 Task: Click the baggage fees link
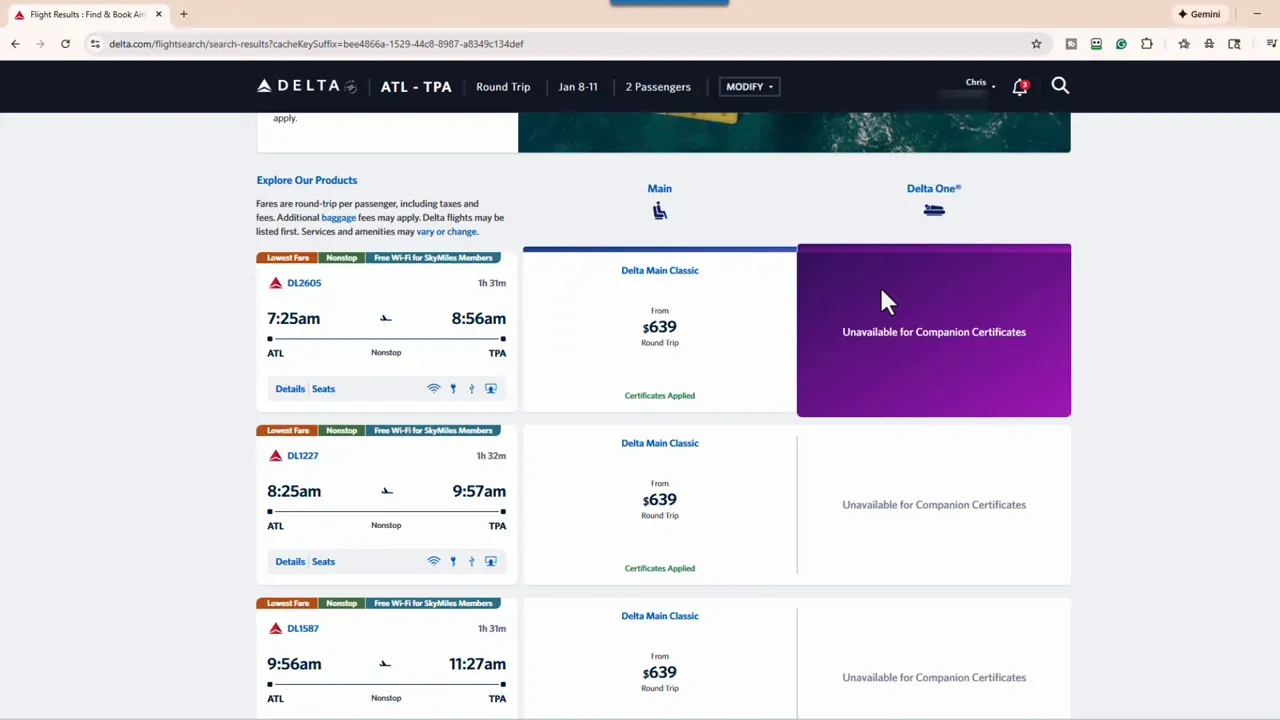[338, 217]
